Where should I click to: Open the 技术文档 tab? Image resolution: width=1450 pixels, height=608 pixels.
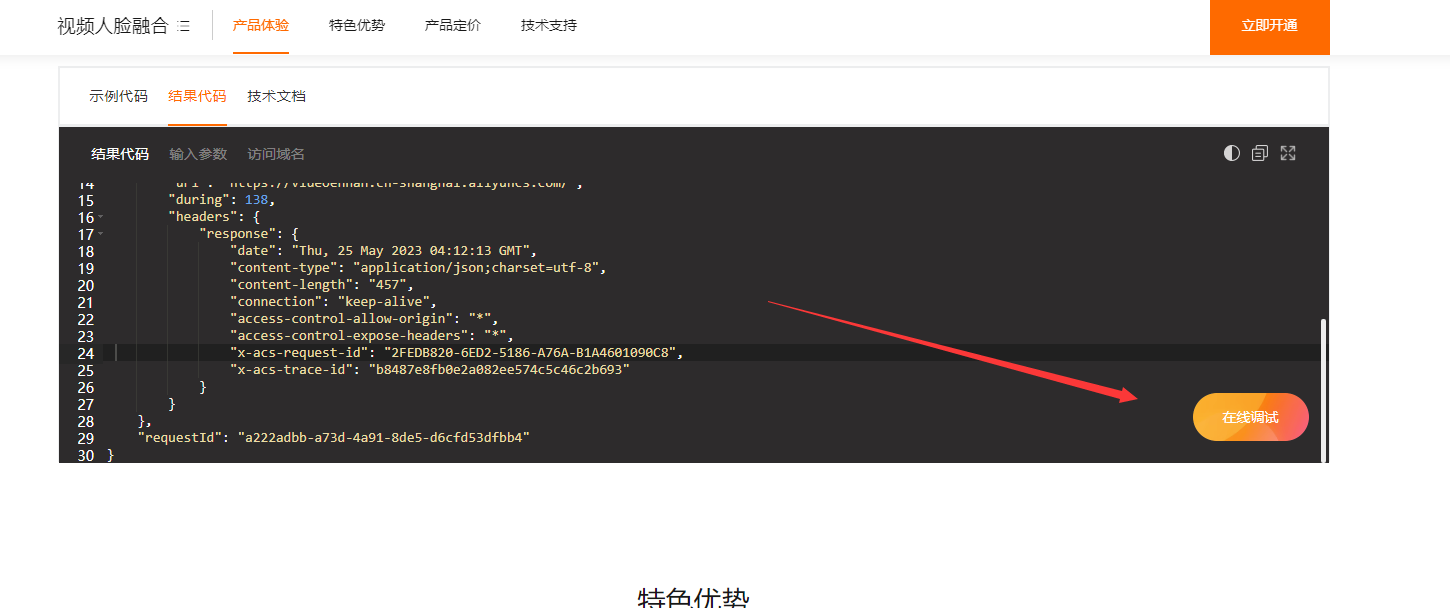tap(277, 96)
